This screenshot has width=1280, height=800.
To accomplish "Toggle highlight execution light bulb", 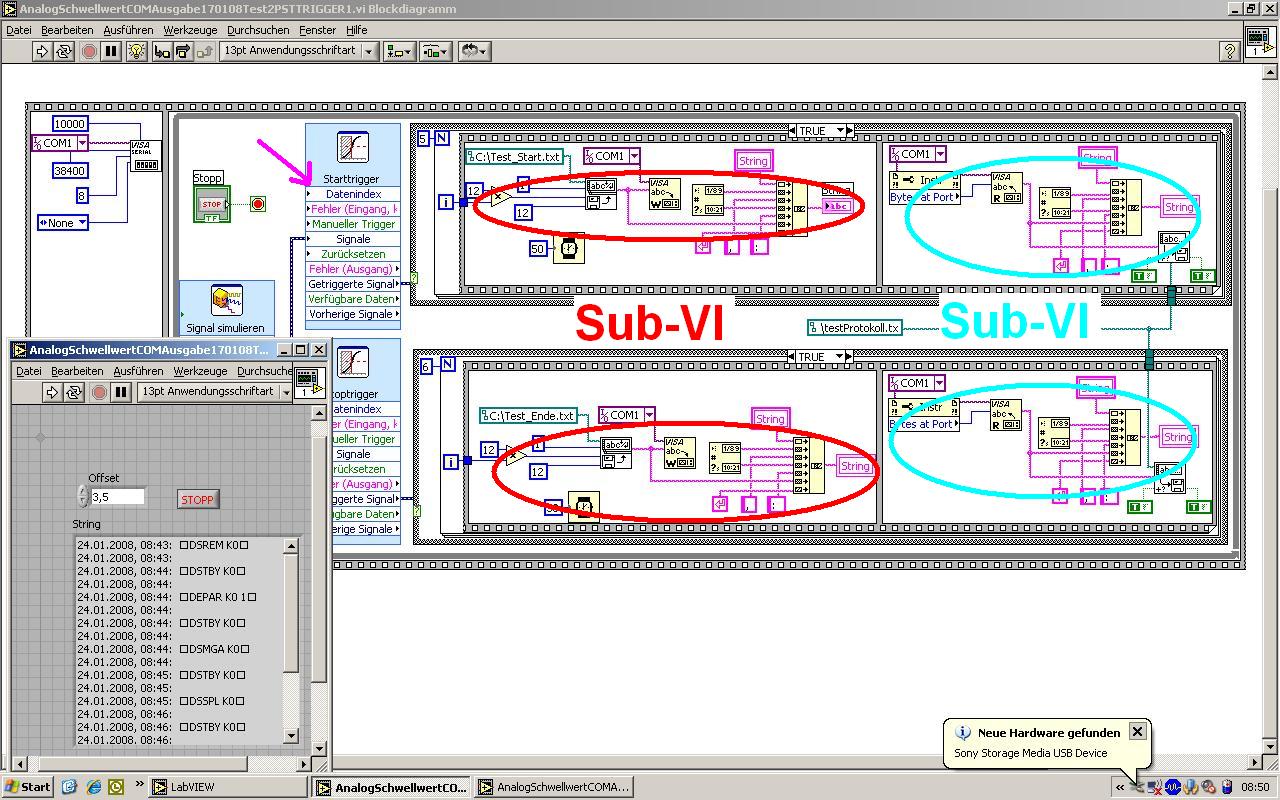I will tap(137, 51).
